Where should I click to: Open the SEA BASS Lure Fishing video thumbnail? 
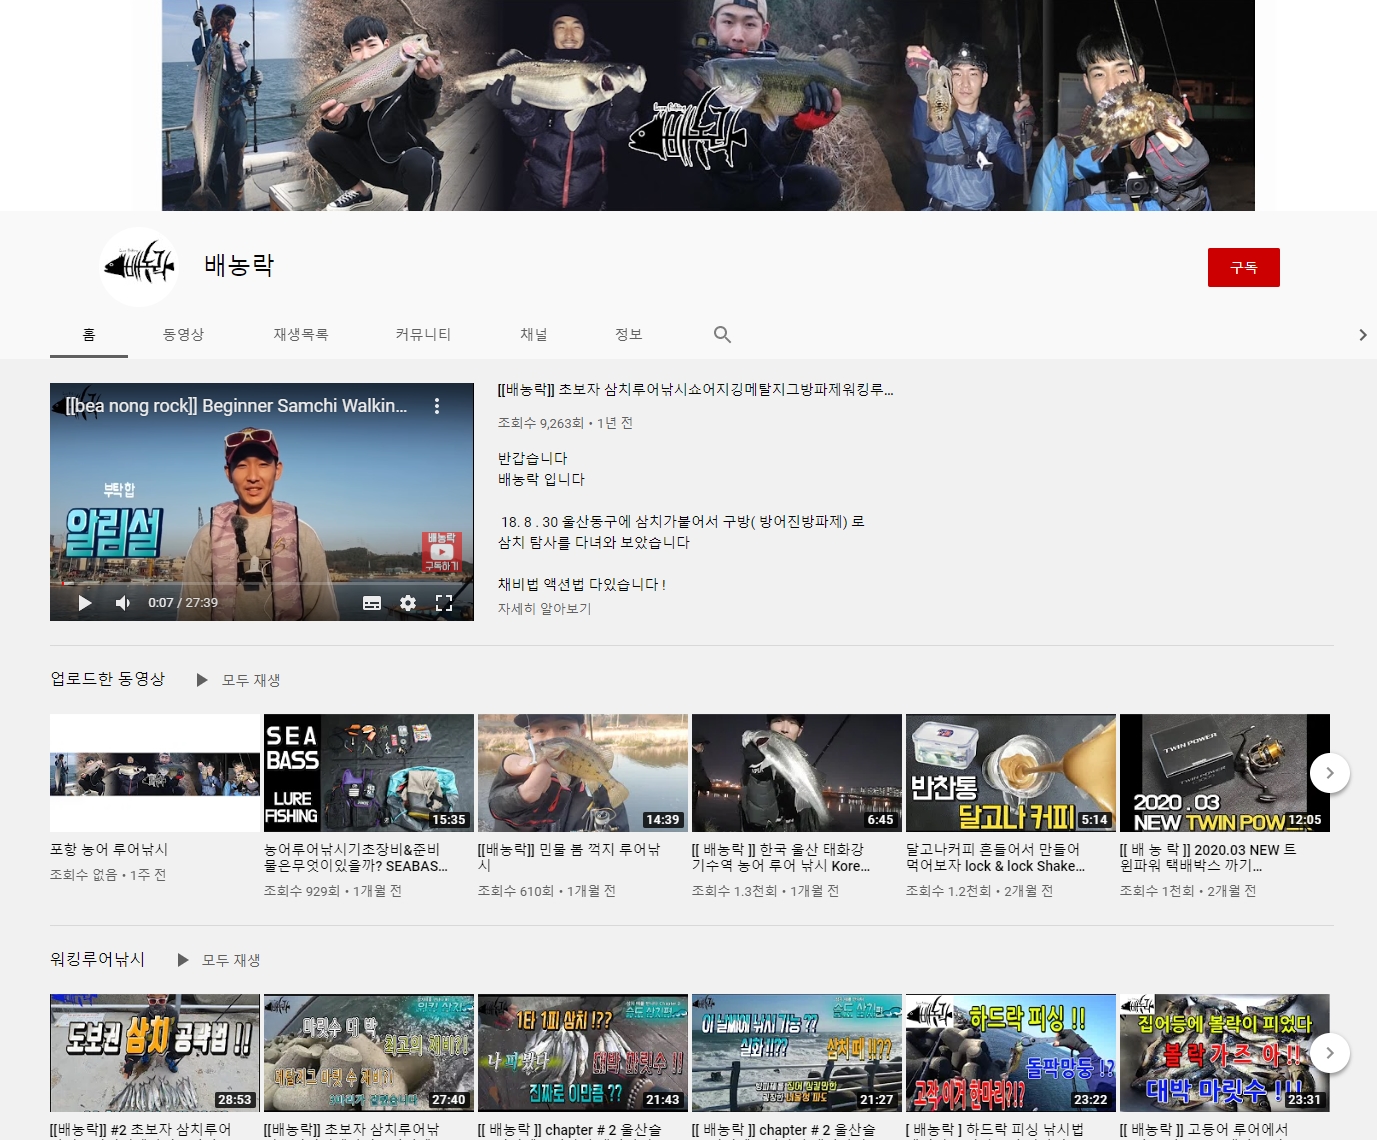click(x=368, y=772)
